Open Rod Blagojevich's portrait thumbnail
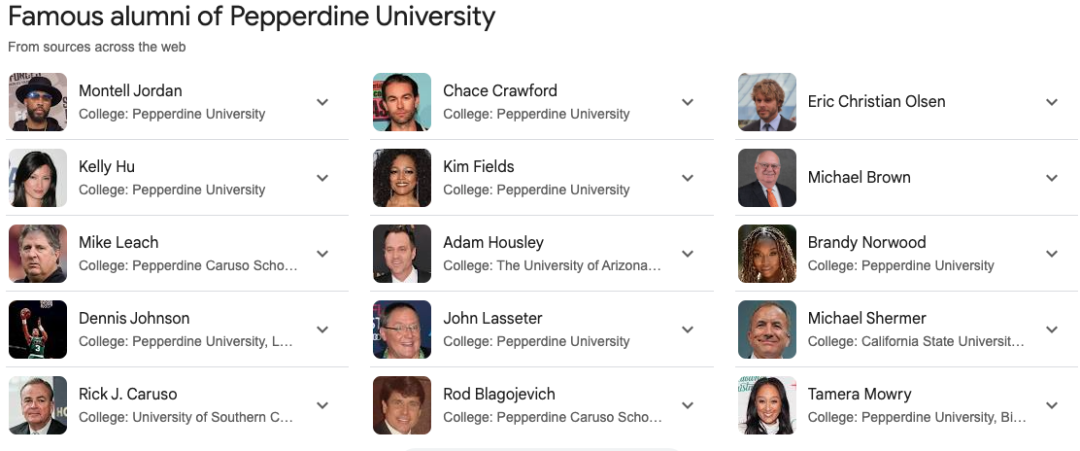 402,405
